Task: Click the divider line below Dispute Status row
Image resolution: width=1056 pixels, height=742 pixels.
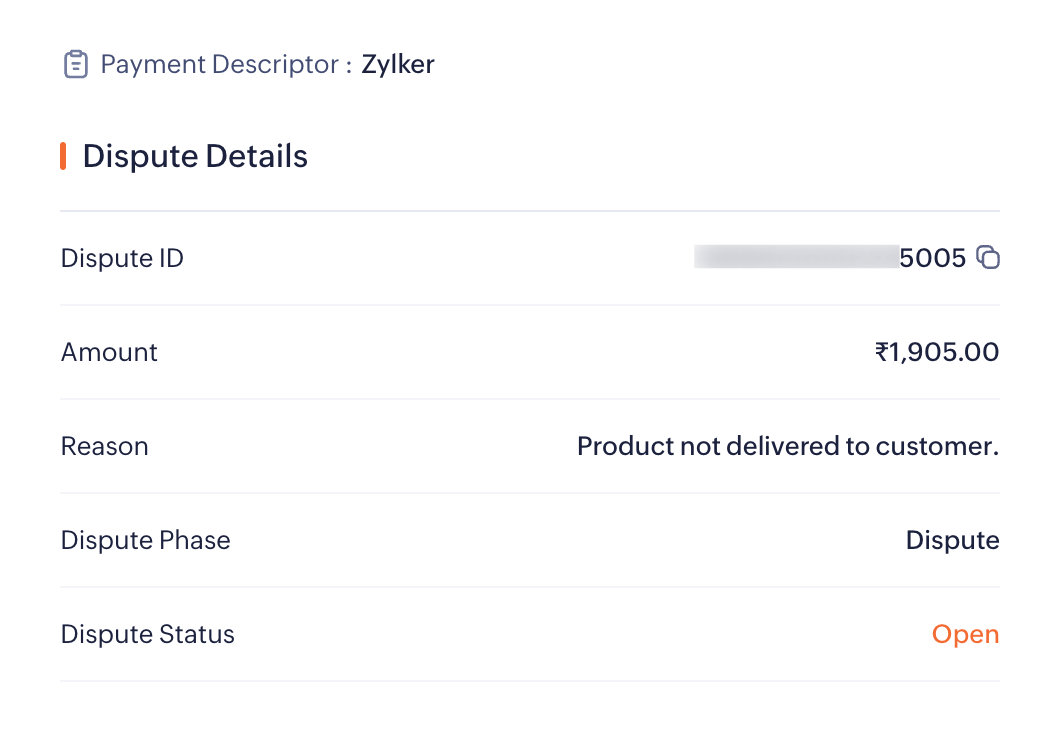Action: 530,681
